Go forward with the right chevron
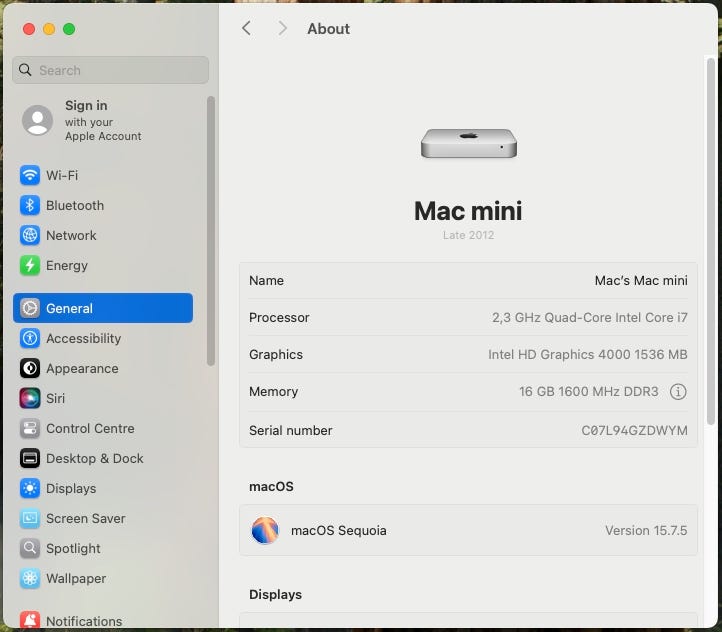The width and height of the screenshot is (722, 632). coord(282,29)
